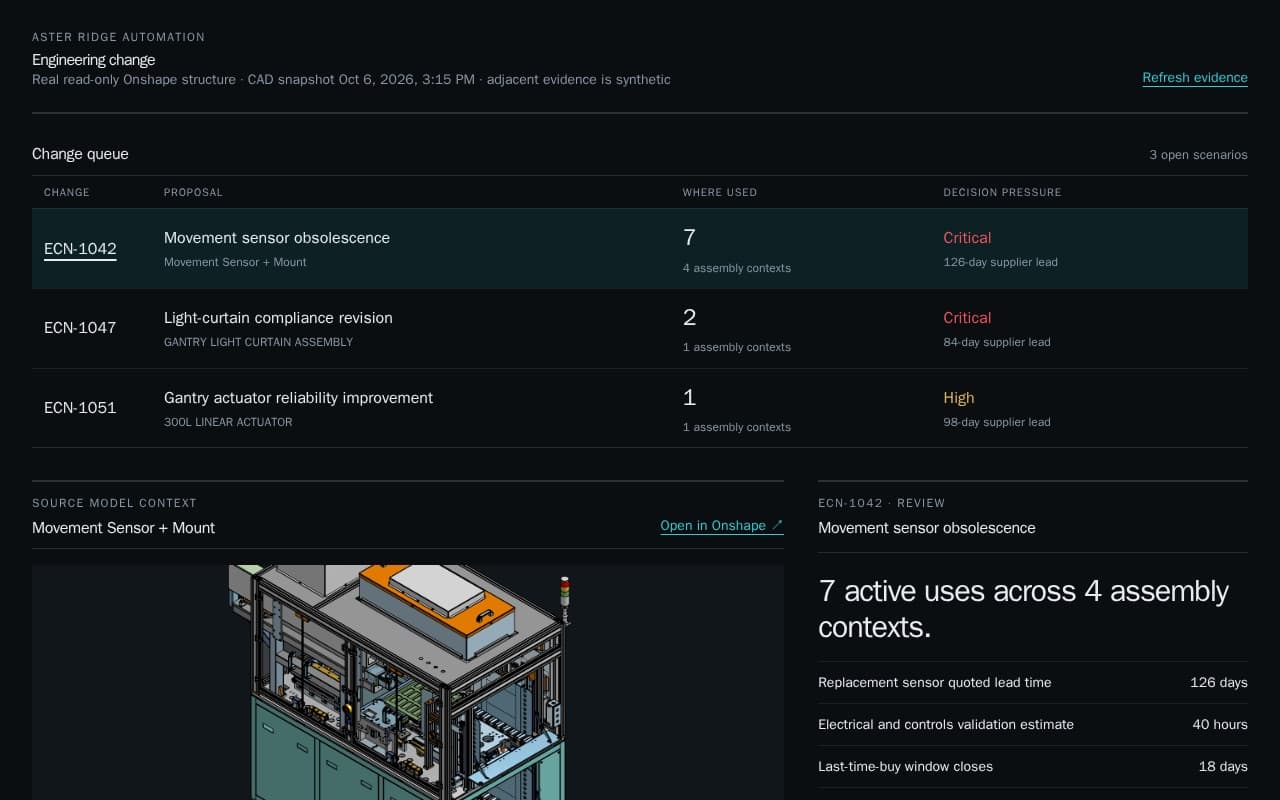The width and height of the screenshot is (1280, 800).
Task: Open the model in Onshape link
Action: [722, 526]
